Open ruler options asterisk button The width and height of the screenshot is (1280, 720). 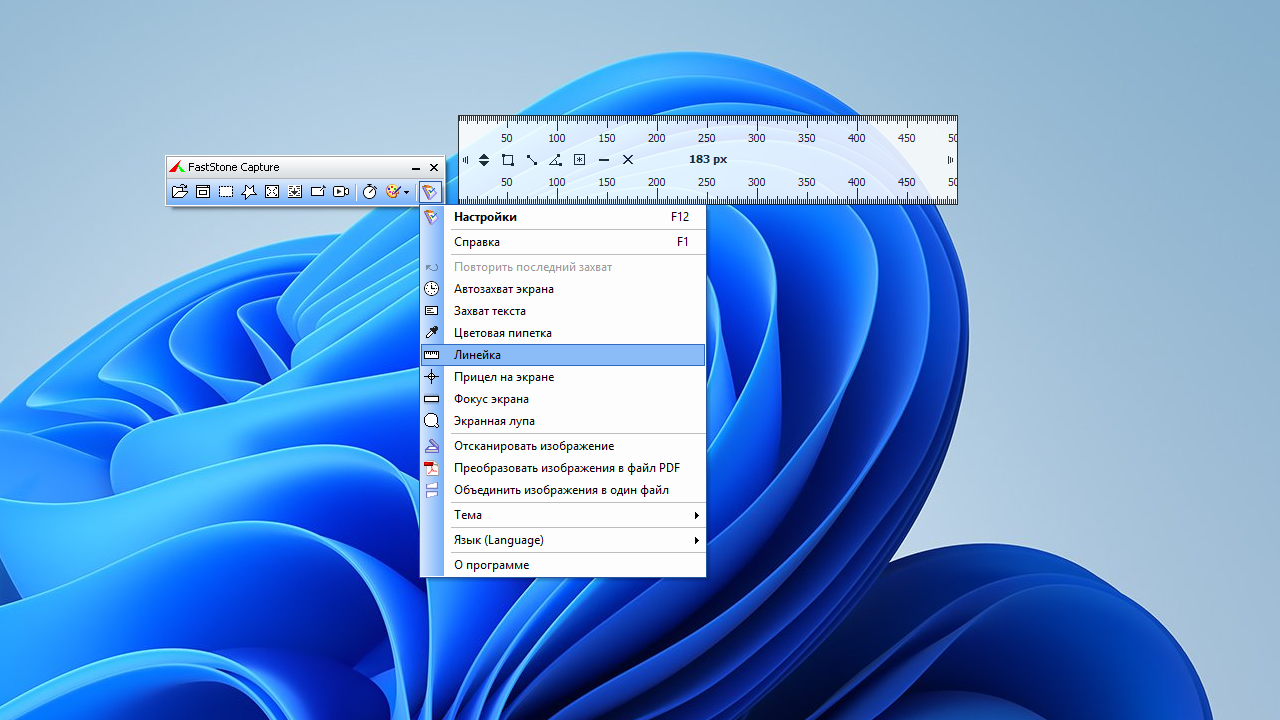(x=580, y=160)
